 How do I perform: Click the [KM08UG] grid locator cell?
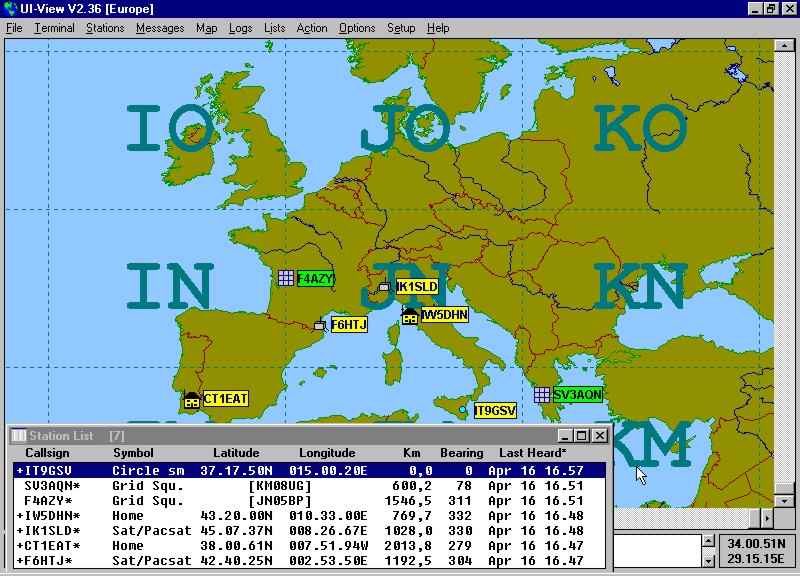(x=280, y=486)
